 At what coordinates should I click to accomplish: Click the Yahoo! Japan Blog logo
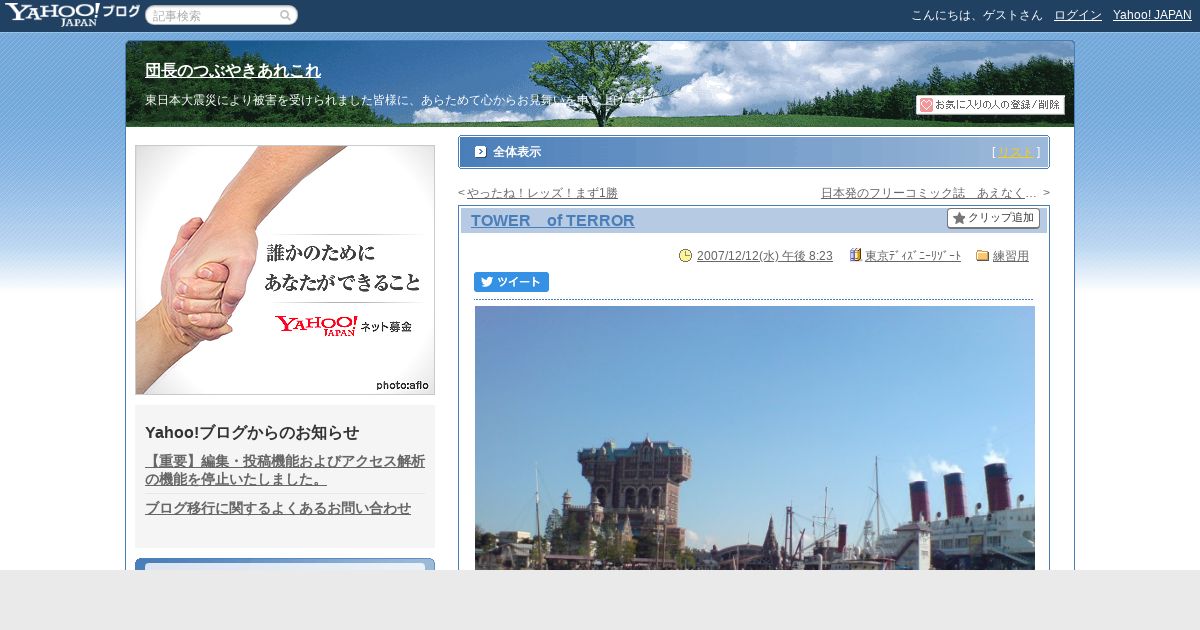tap(72, 14)
